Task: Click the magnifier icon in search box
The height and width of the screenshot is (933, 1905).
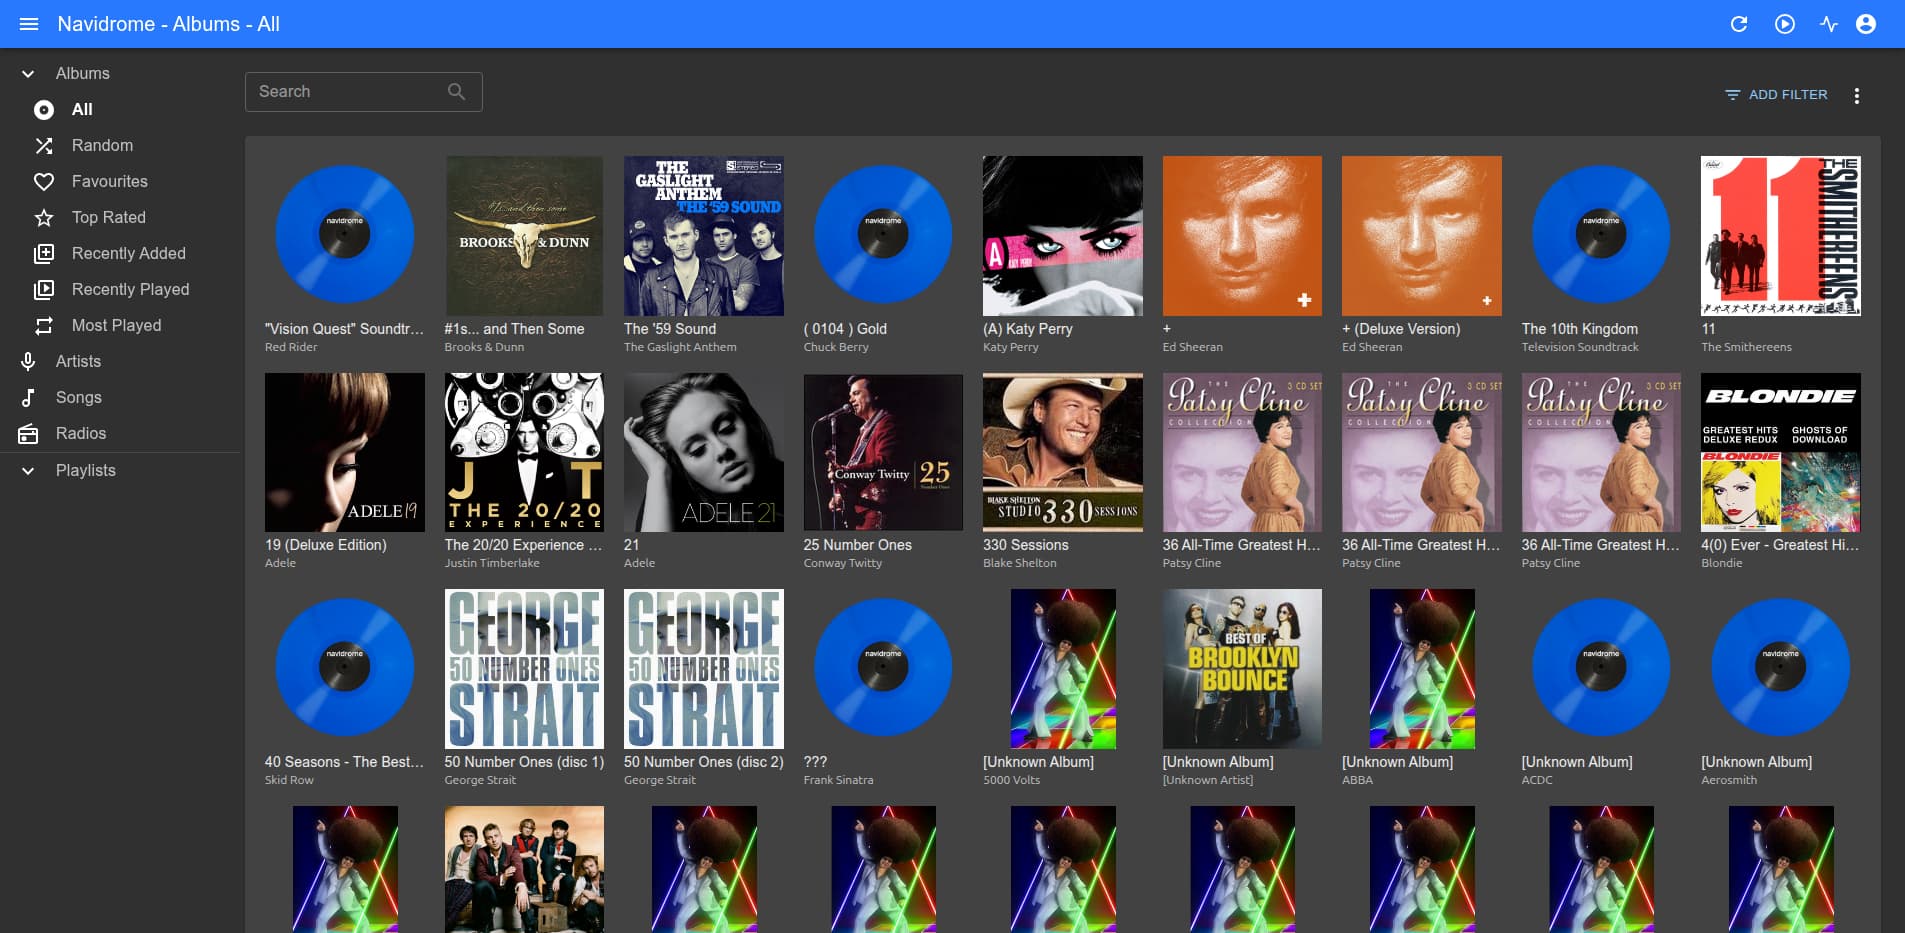Action: point(457,92)
